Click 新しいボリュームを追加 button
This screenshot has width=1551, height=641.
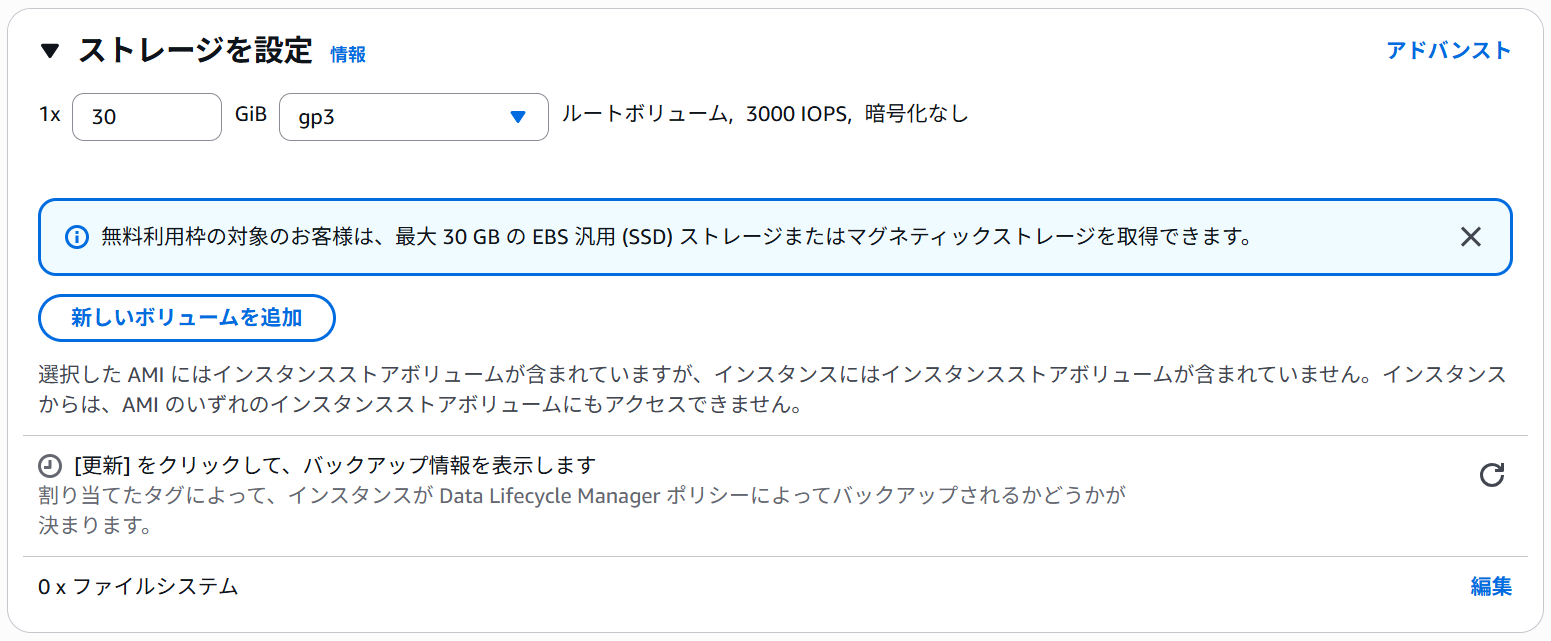(186, 318)
